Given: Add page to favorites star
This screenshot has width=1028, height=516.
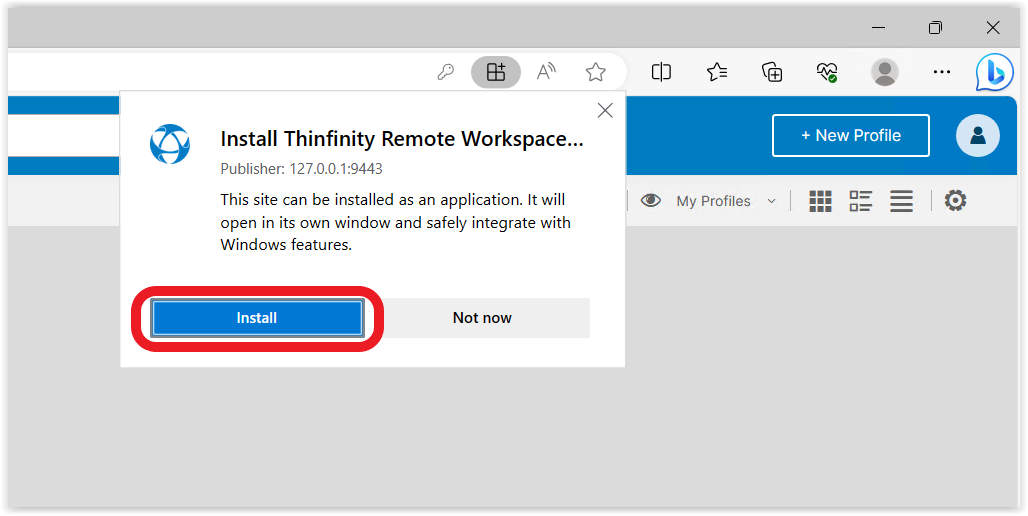Looking at the screenshot, I should tap(595, 72).
